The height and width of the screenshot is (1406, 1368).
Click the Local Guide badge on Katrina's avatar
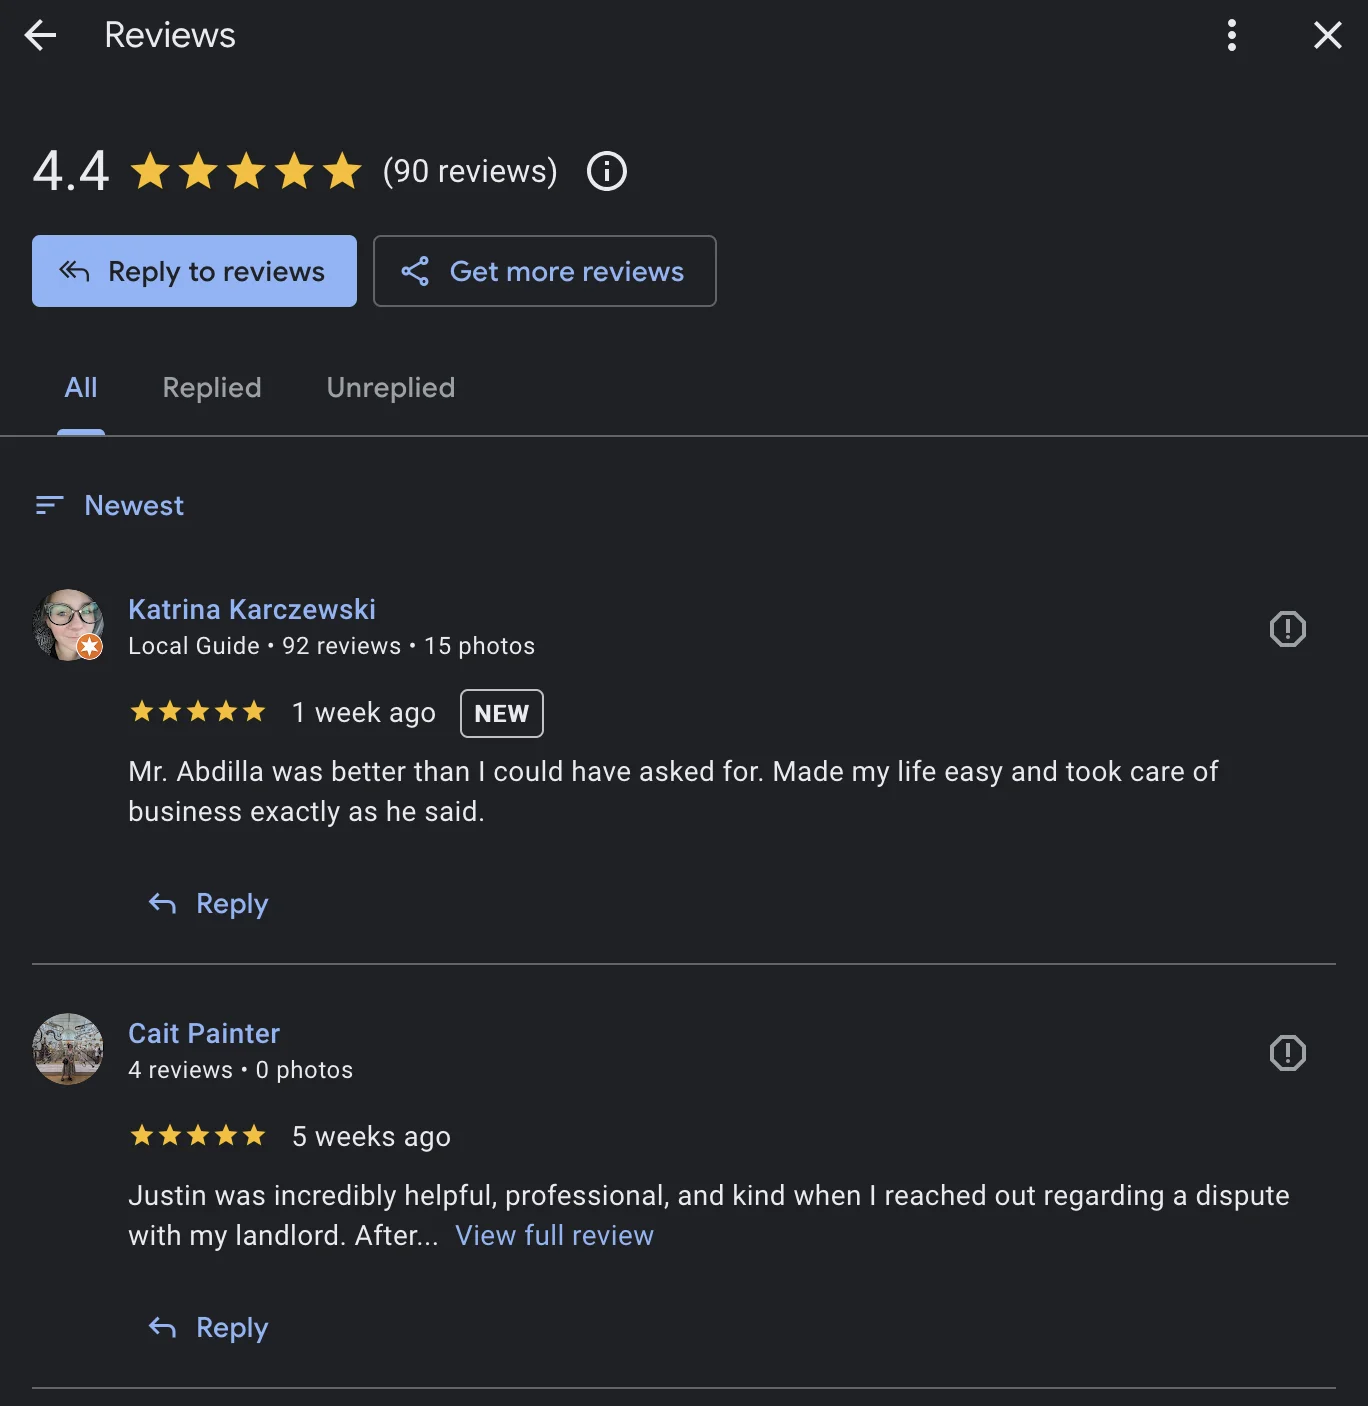click(x=90, y=648)
